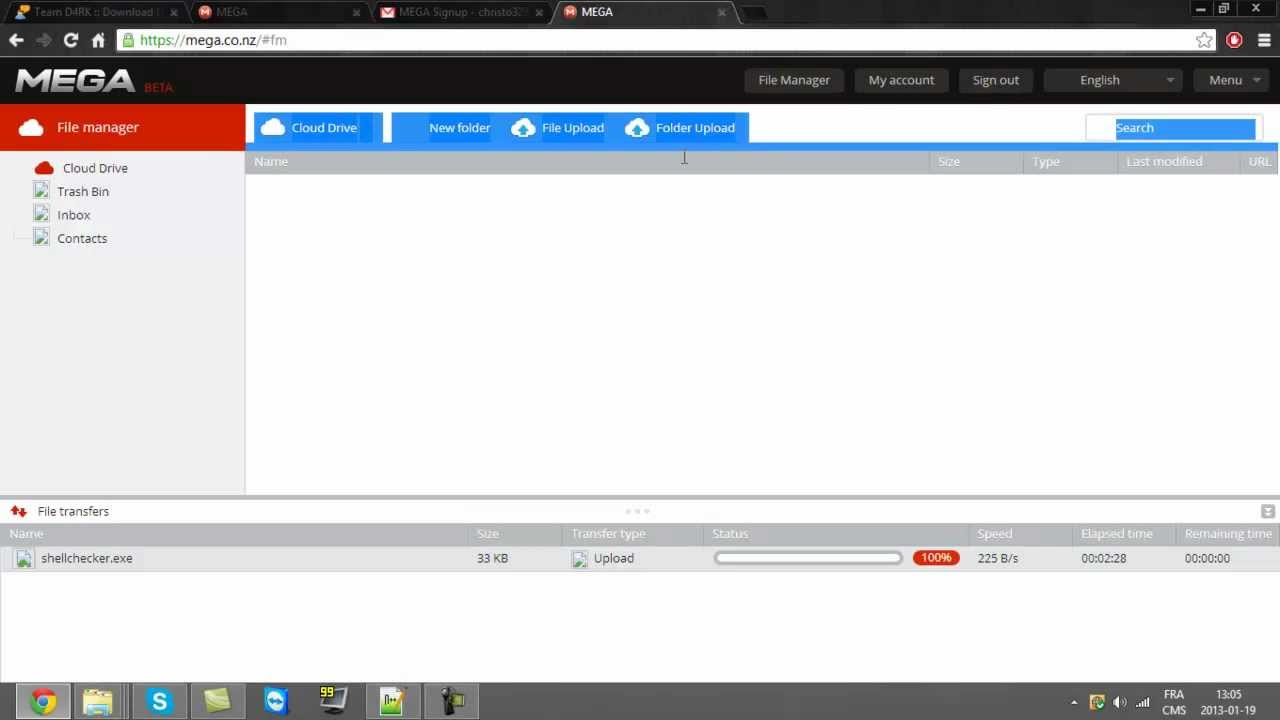Open Skype from the taskbar

(x=159, y=702)
